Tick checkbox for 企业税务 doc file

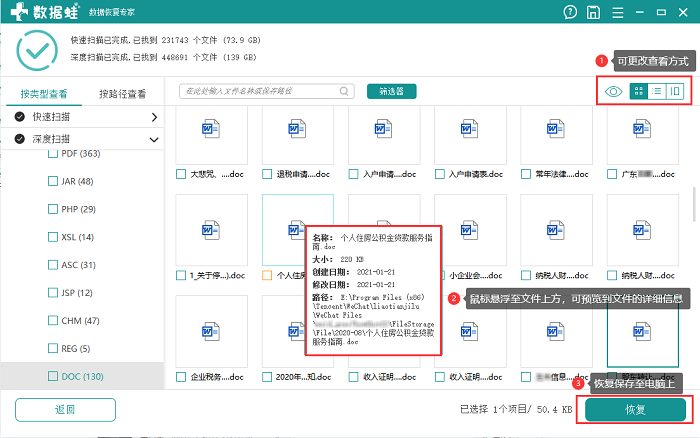(x=181, y=377)
